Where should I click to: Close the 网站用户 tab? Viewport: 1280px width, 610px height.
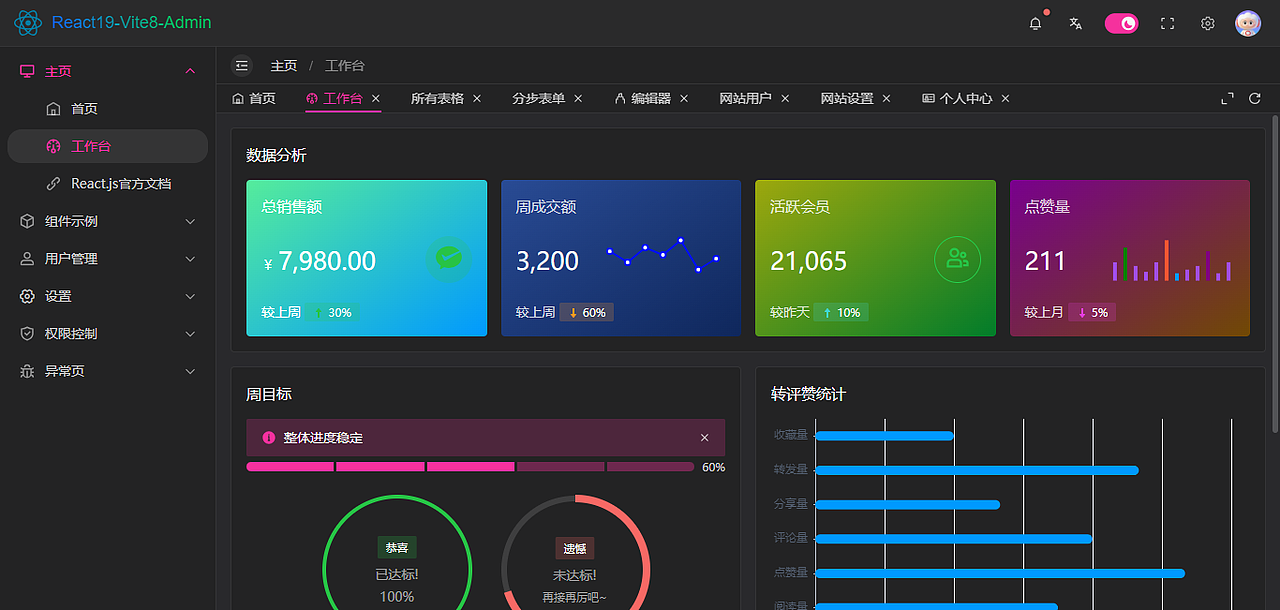(x=785, y=98)
